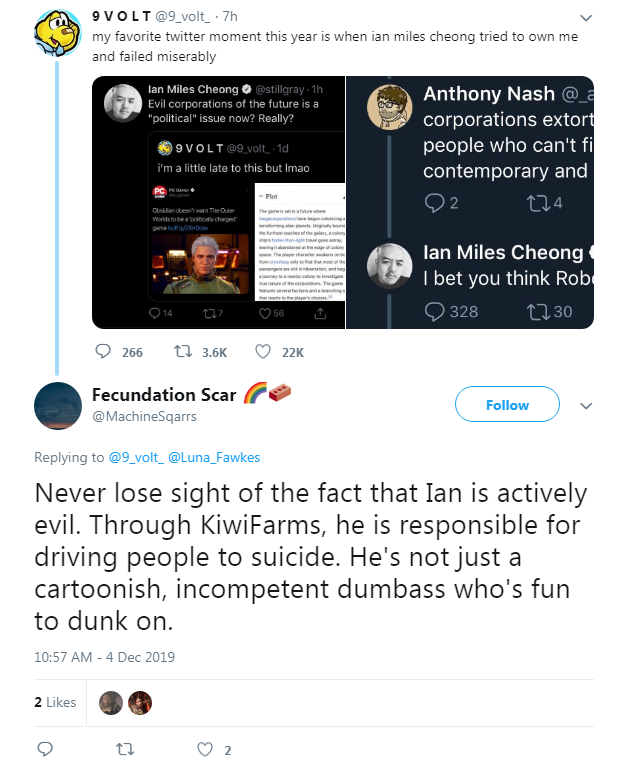Open the @9_volt_ reply mention link

pos(136,457)
